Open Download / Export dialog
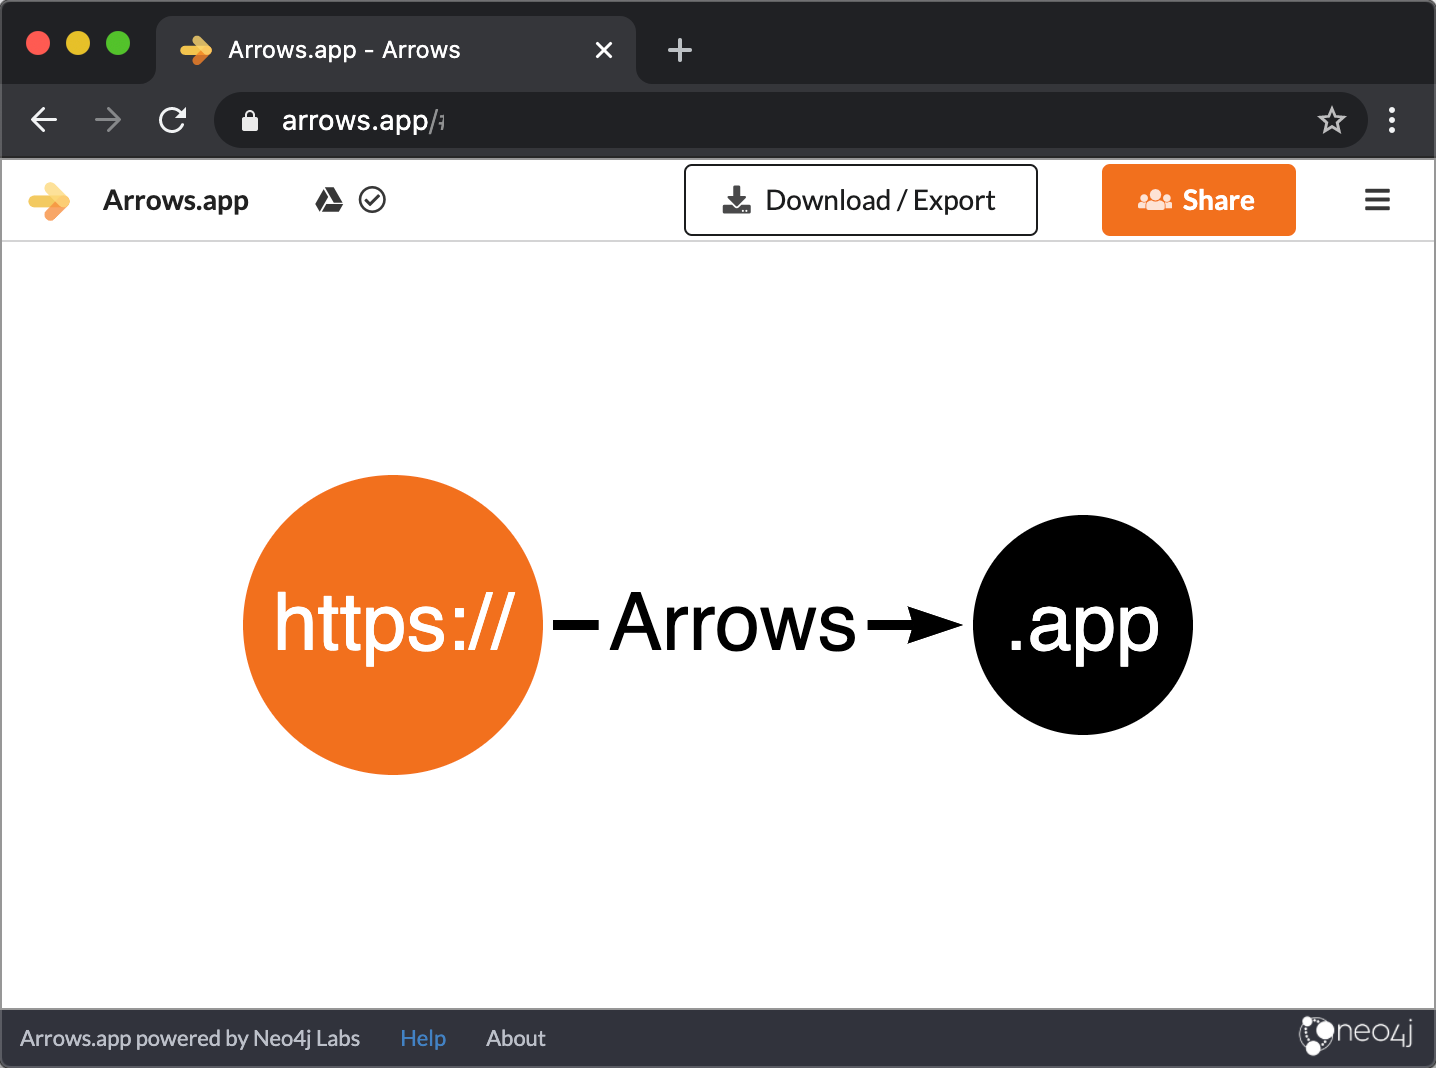The height and width of the screenshot is (1068, 1436). [x=861, y=200]
